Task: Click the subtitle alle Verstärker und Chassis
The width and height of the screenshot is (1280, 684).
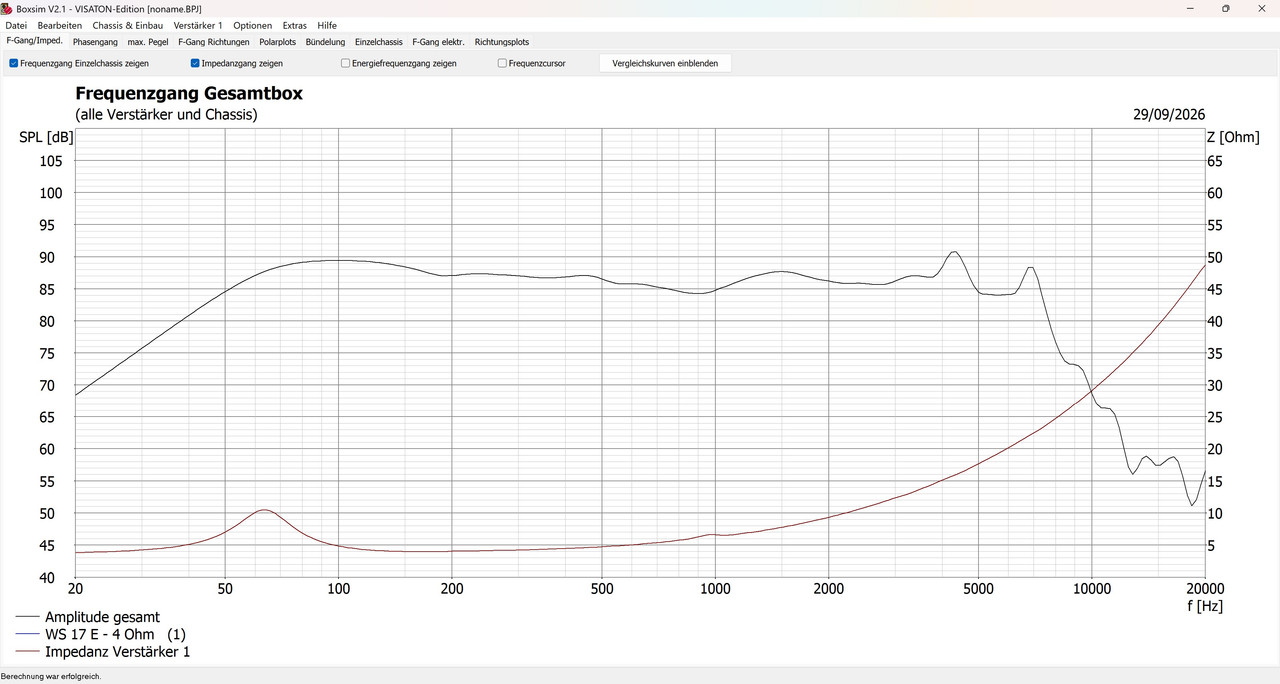Action: click(166, 114)
